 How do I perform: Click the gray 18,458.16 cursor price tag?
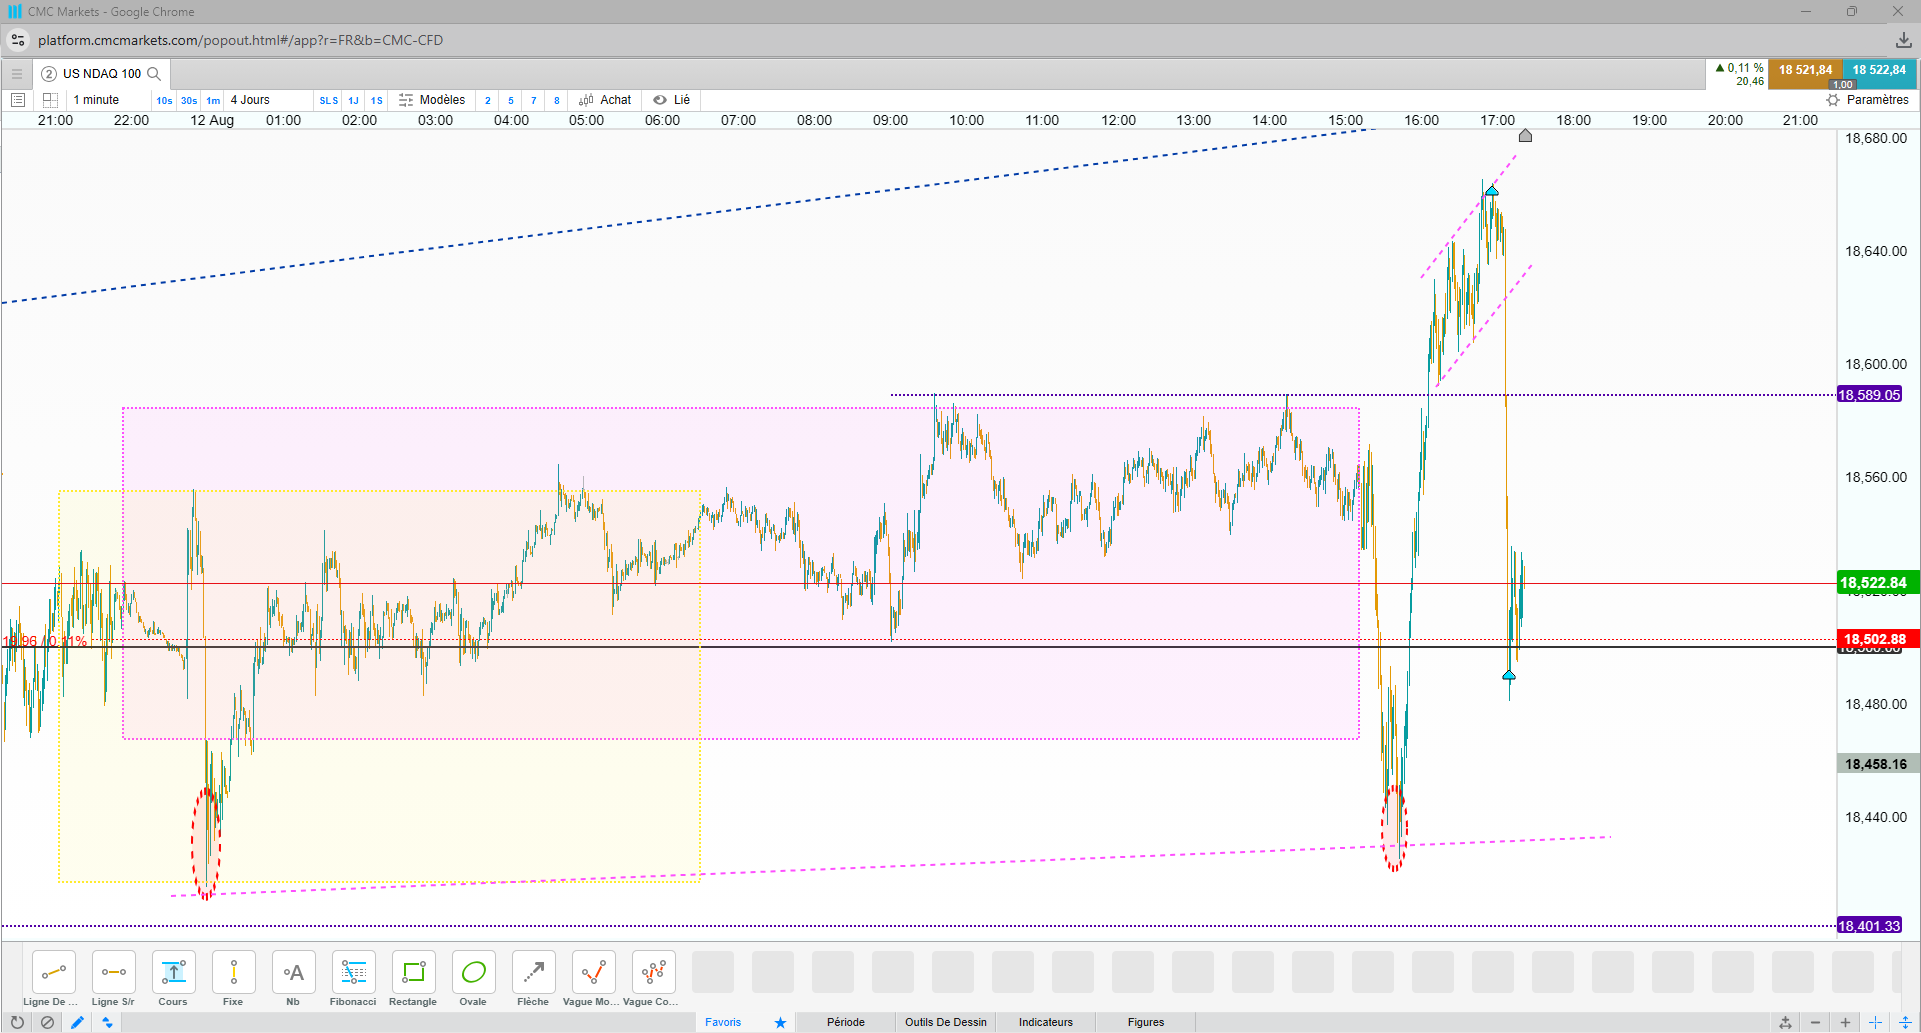point(1877,764)
